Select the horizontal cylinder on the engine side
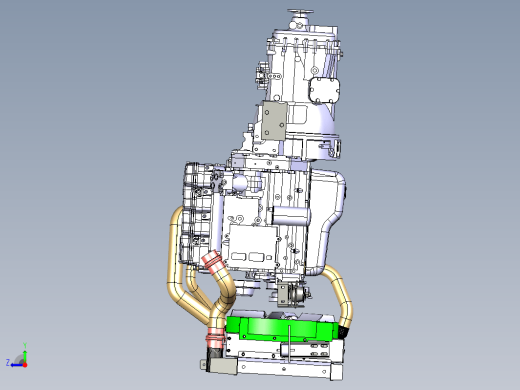 pyautogui.click(x=291, y=215)
